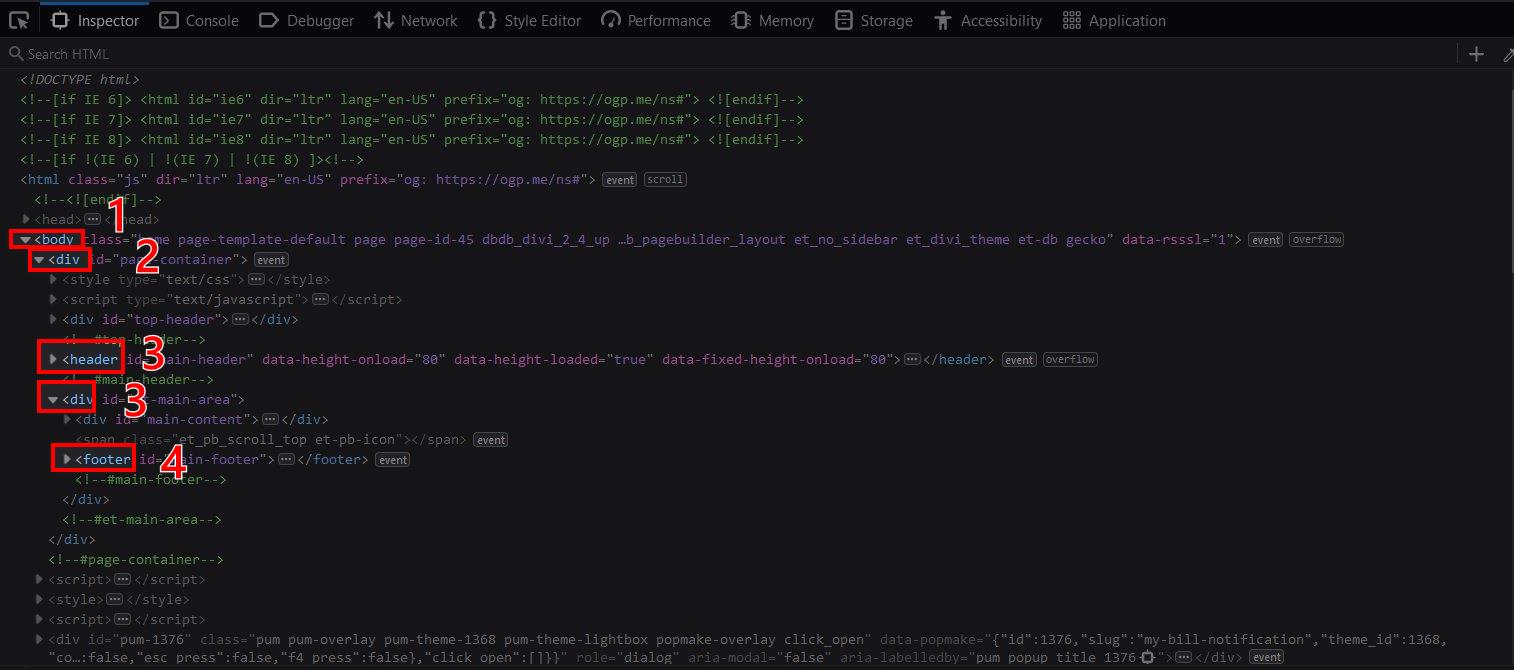The width and height of the screenshot is (1514, 670).
Task: Click the overflow badge on the body element
Action: point(1316,240)
